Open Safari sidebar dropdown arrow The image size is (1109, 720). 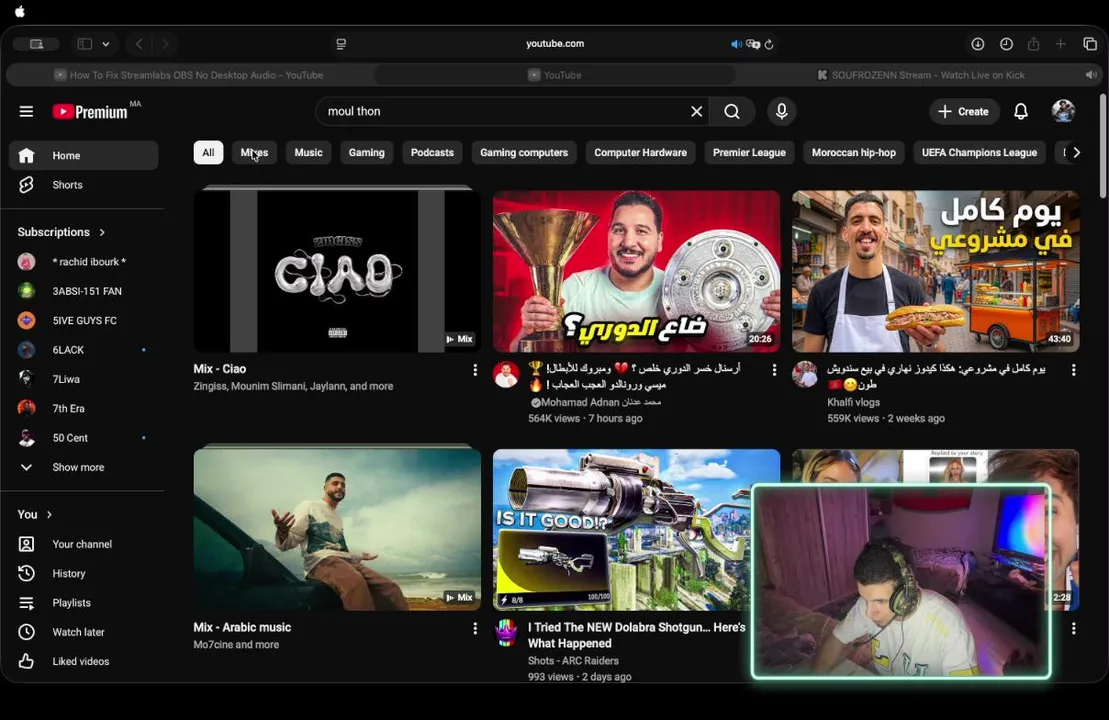coord(105,44)
